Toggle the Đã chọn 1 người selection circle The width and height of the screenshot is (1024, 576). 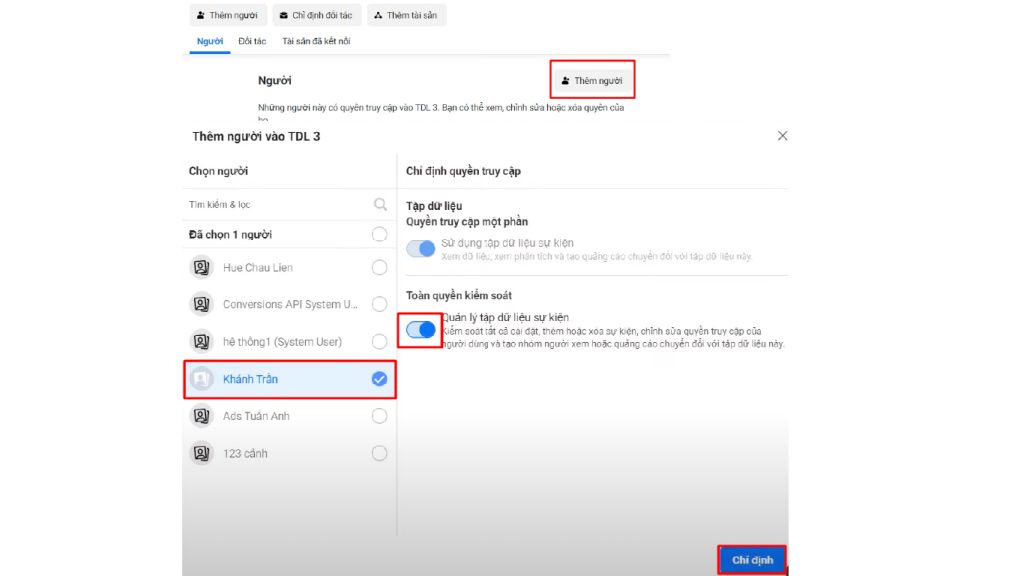coord(379,234)
